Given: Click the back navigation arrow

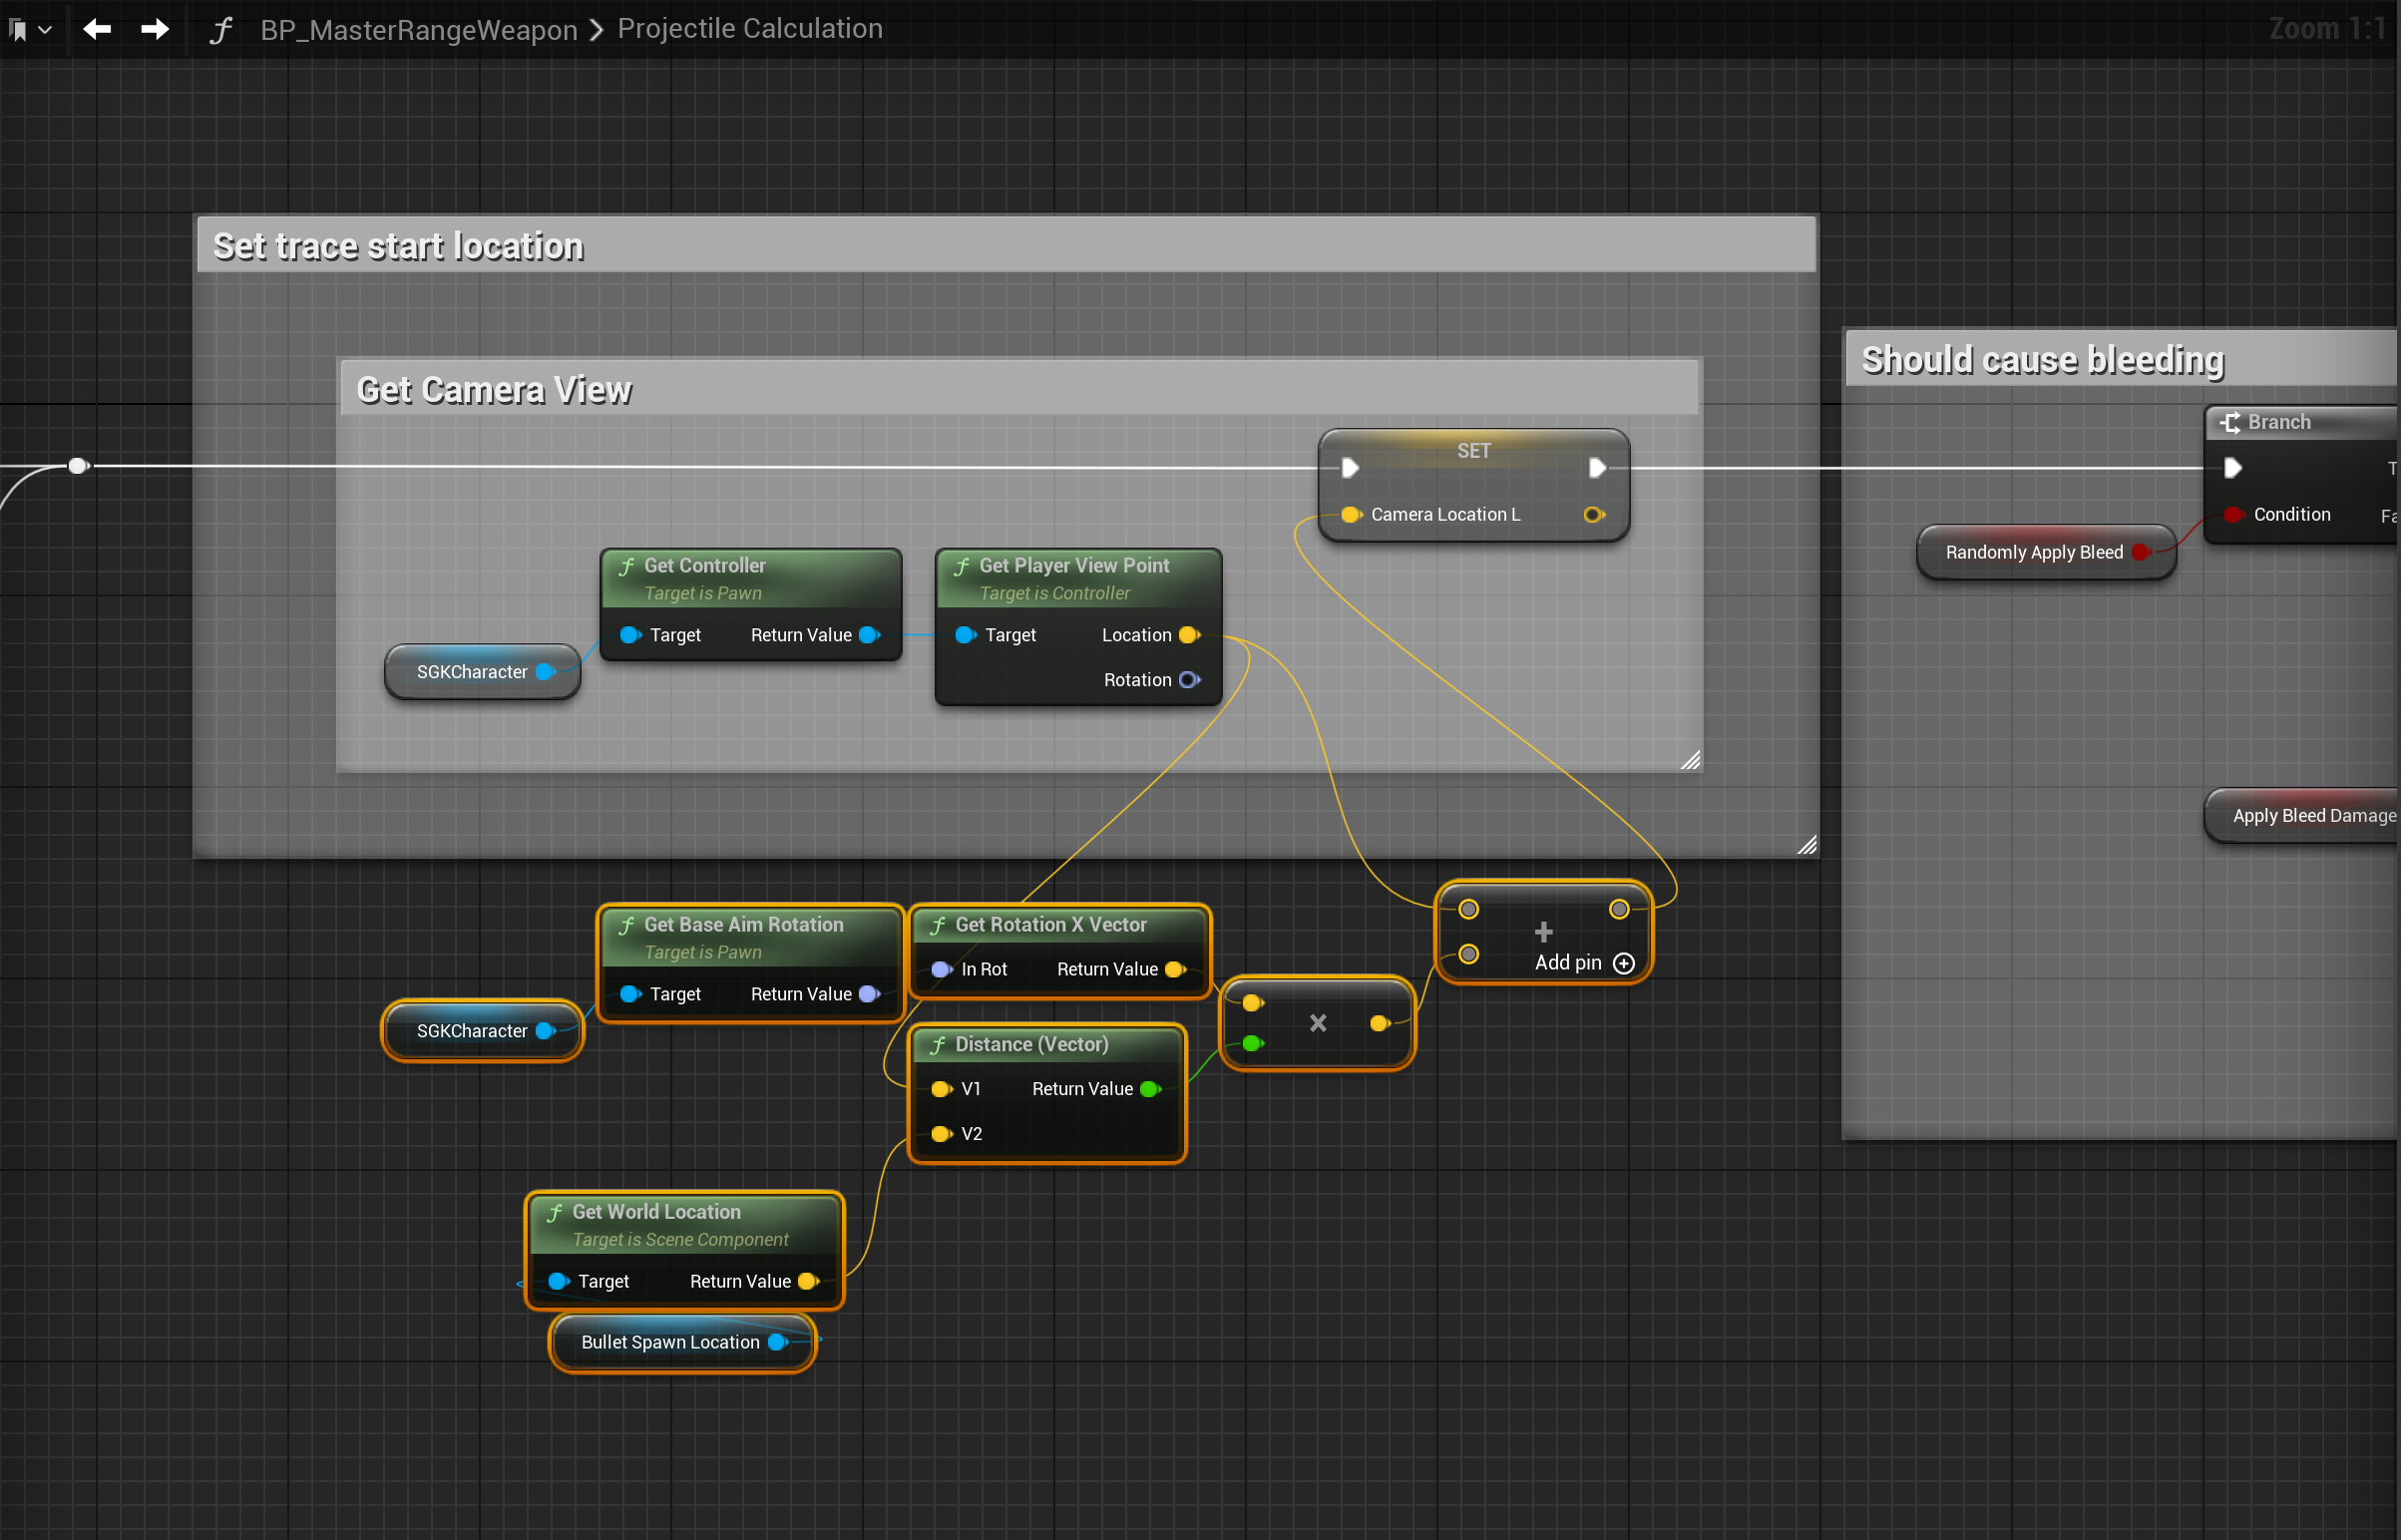Looking at the screenshot, I should tap(97, 29).
